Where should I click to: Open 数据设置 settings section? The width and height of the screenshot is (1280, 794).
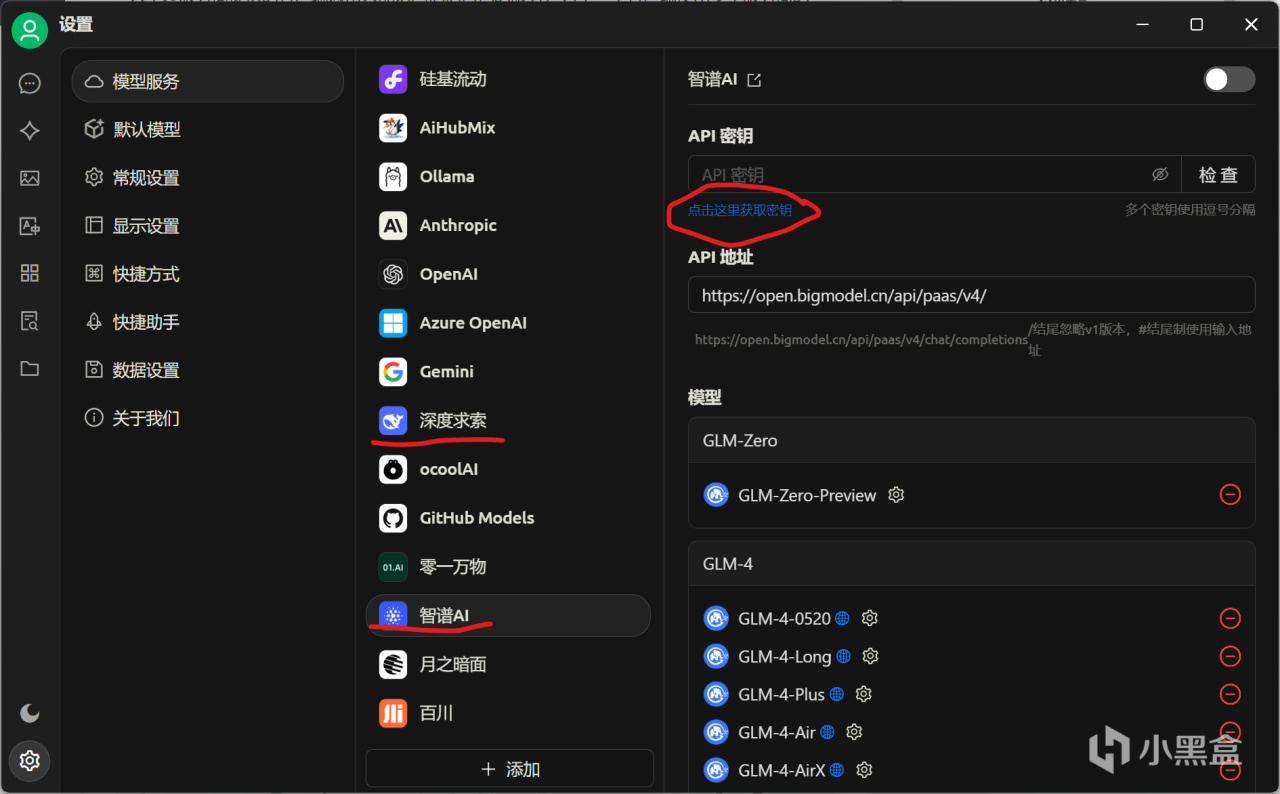pos(208,369)
